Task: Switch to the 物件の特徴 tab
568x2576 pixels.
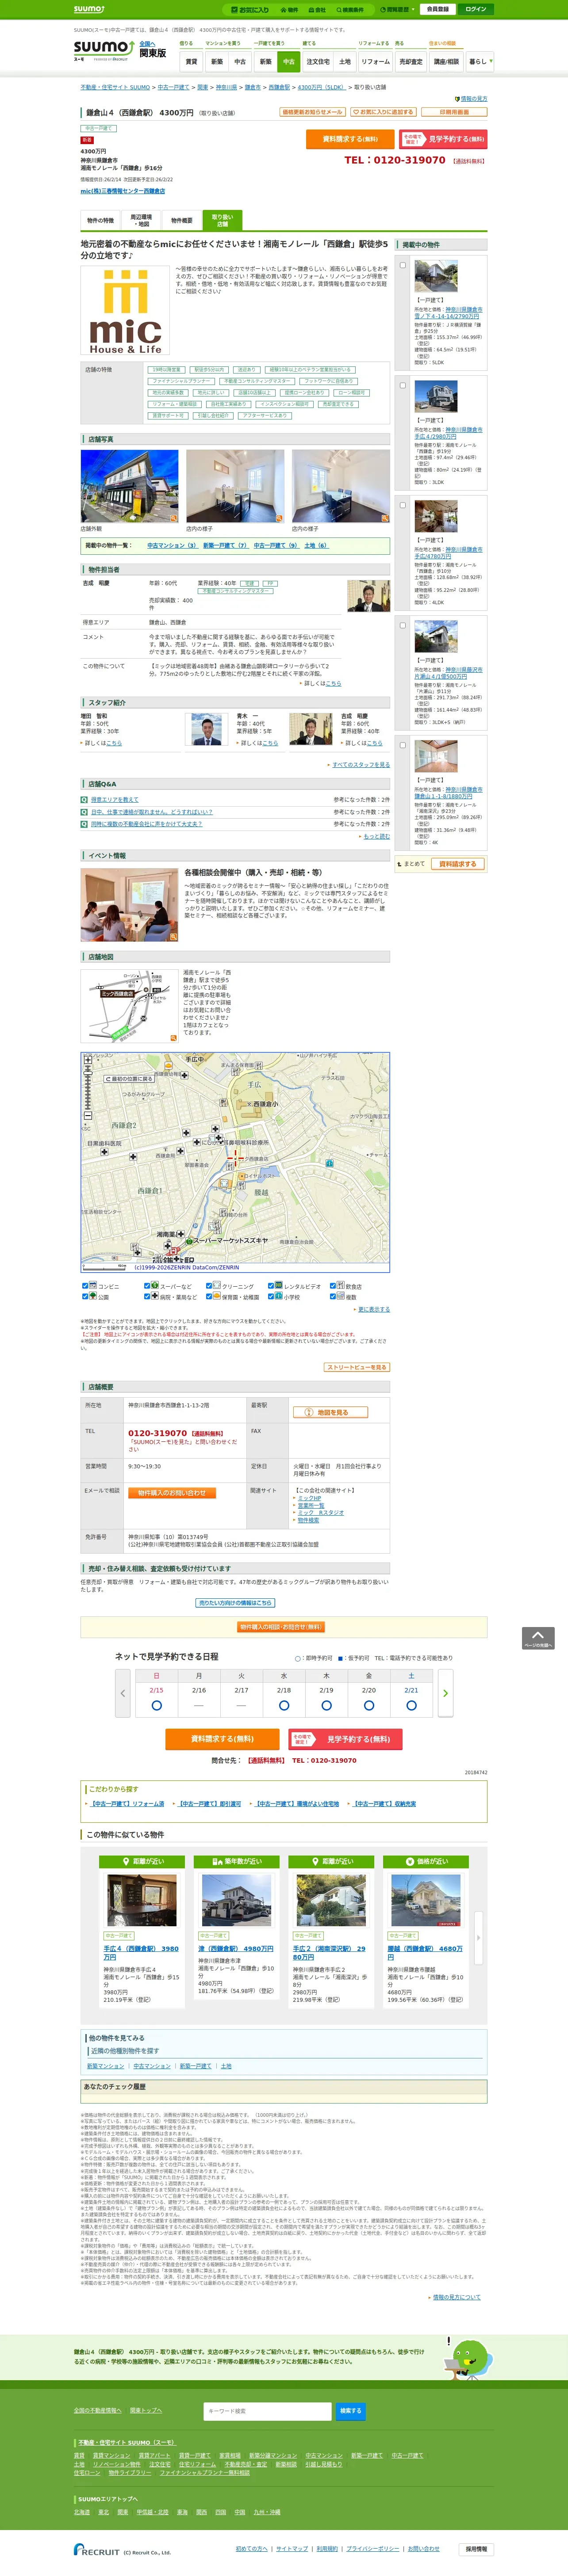Action: (100, 220)
